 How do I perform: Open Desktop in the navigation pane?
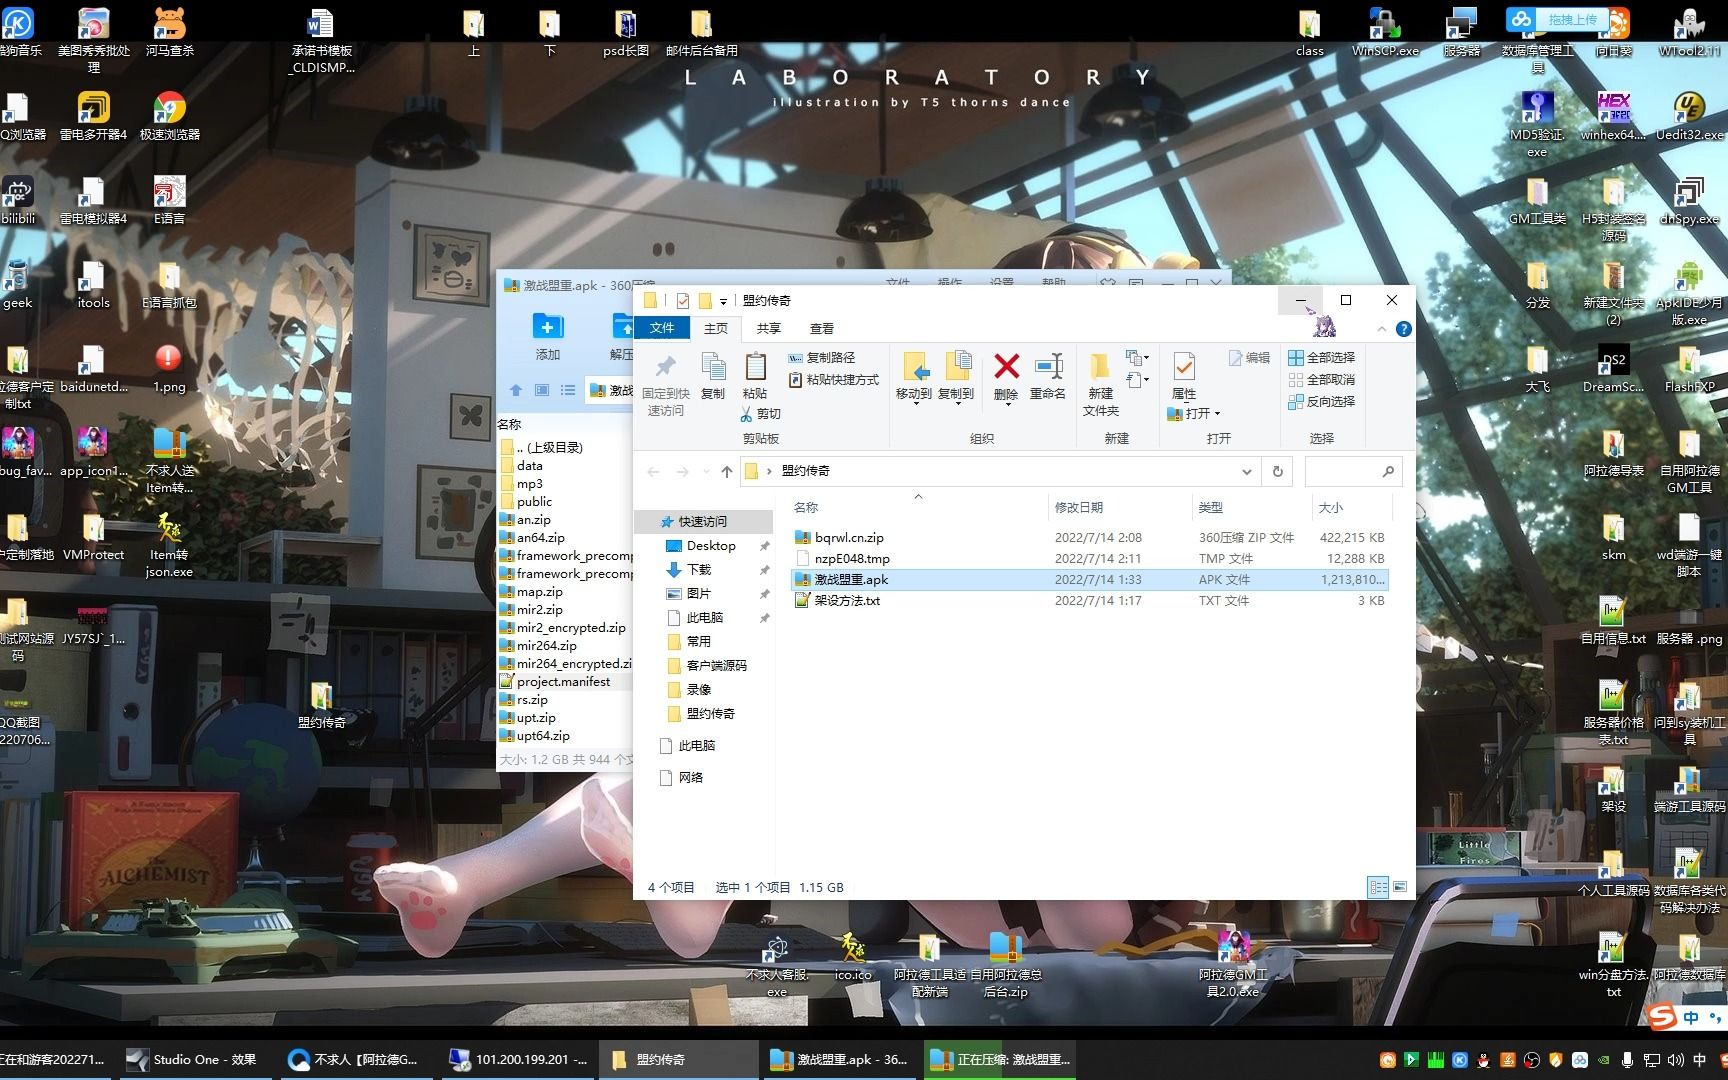(x=711, y=546)
